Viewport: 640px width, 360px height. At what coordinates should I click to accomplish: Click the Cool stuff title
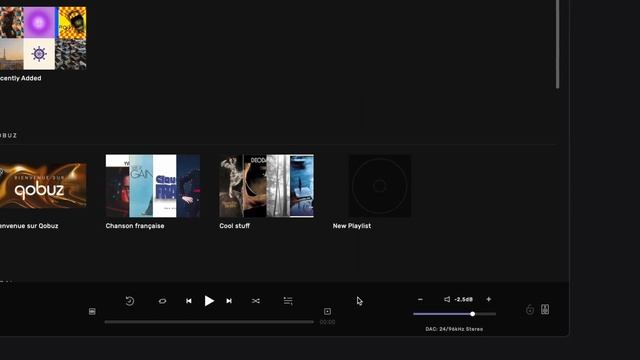234,226
